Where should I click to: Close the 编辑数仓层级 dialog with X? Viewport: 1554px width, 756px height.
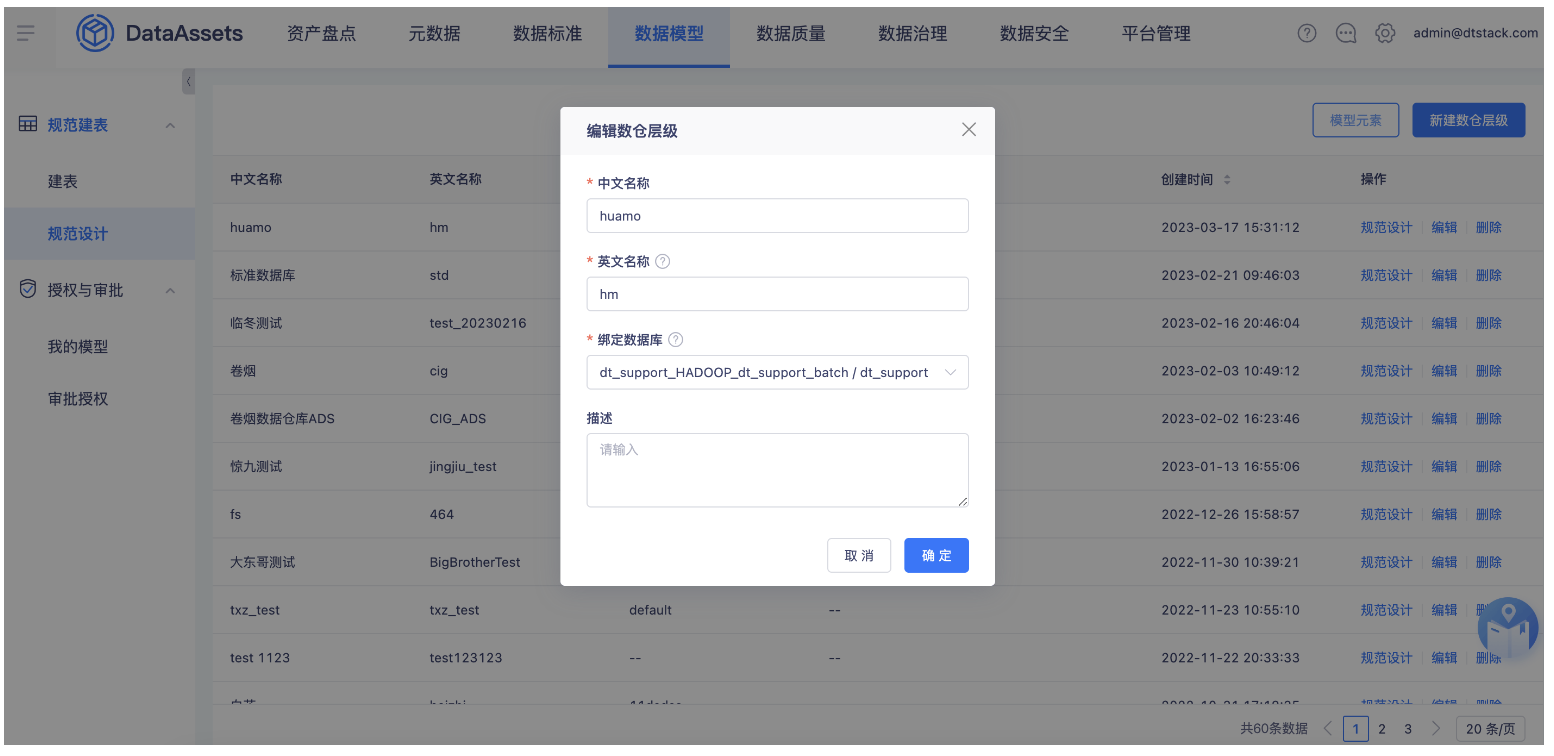point(968,130)
